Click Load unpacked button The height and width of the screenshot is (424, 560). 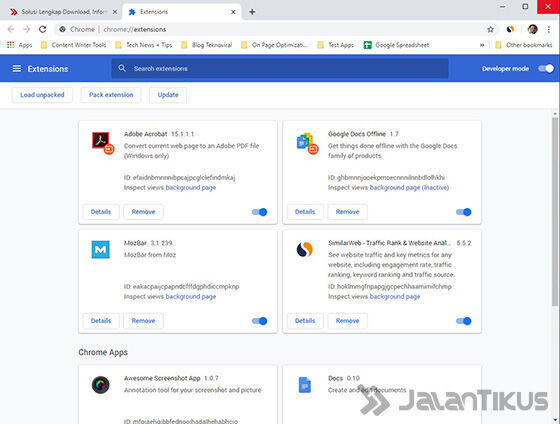[42, 95]
